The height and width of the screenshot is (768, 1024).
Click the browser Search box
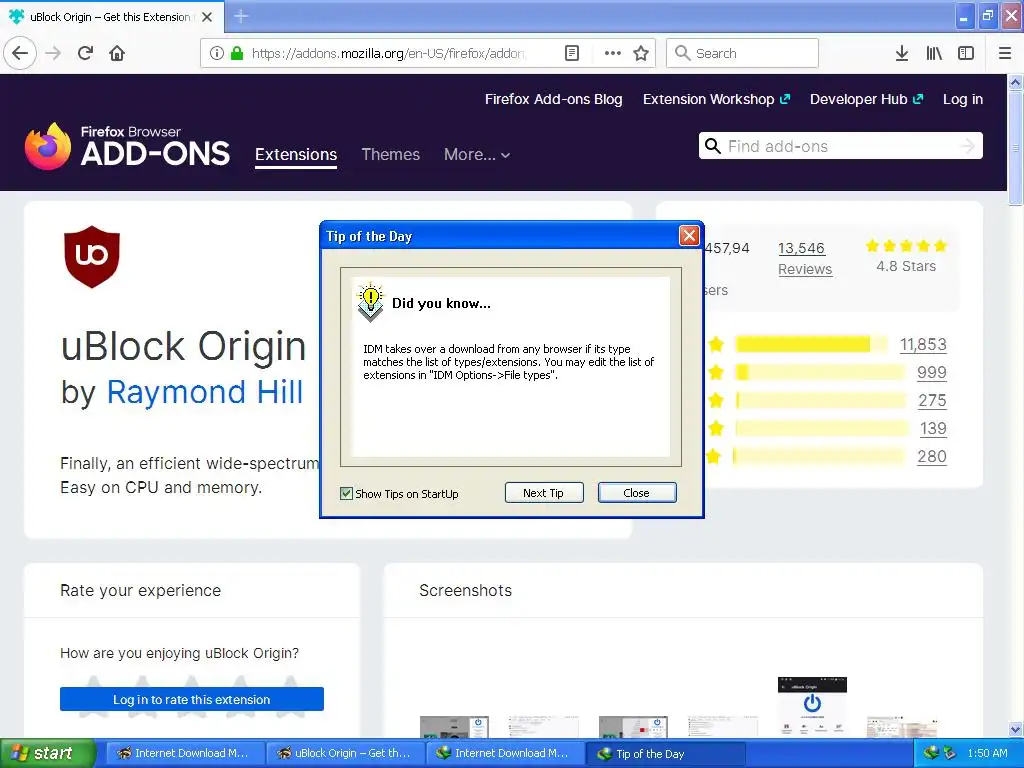click(742, 53)
